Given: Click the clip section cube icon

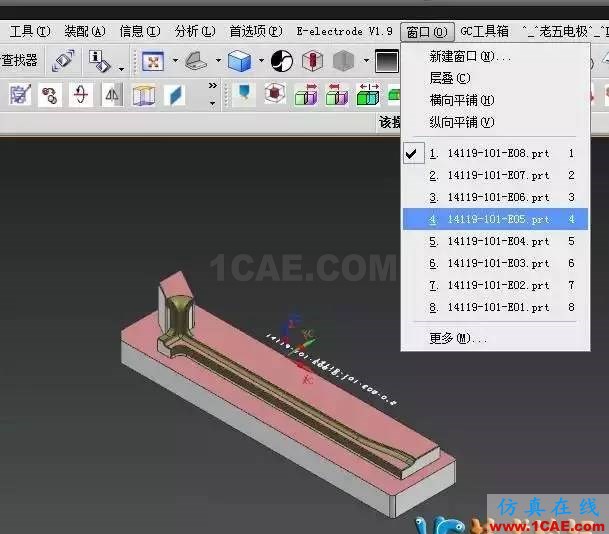Looking at the screenshot, I should [312, 61].
